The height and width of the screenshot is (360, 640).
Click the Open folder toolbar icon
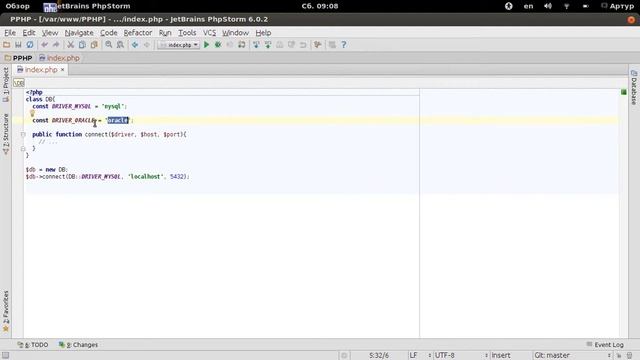coord(7,44)
